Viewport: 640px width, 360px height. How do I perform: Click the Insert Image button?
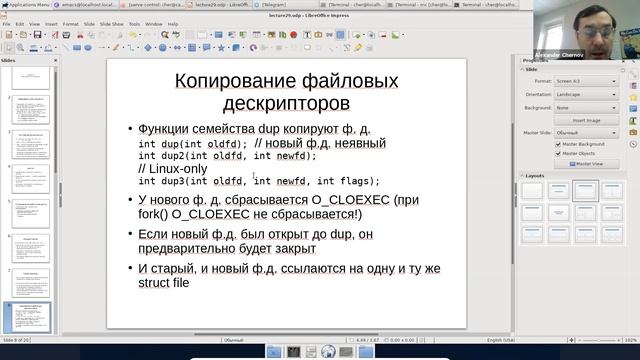[586, 120]
